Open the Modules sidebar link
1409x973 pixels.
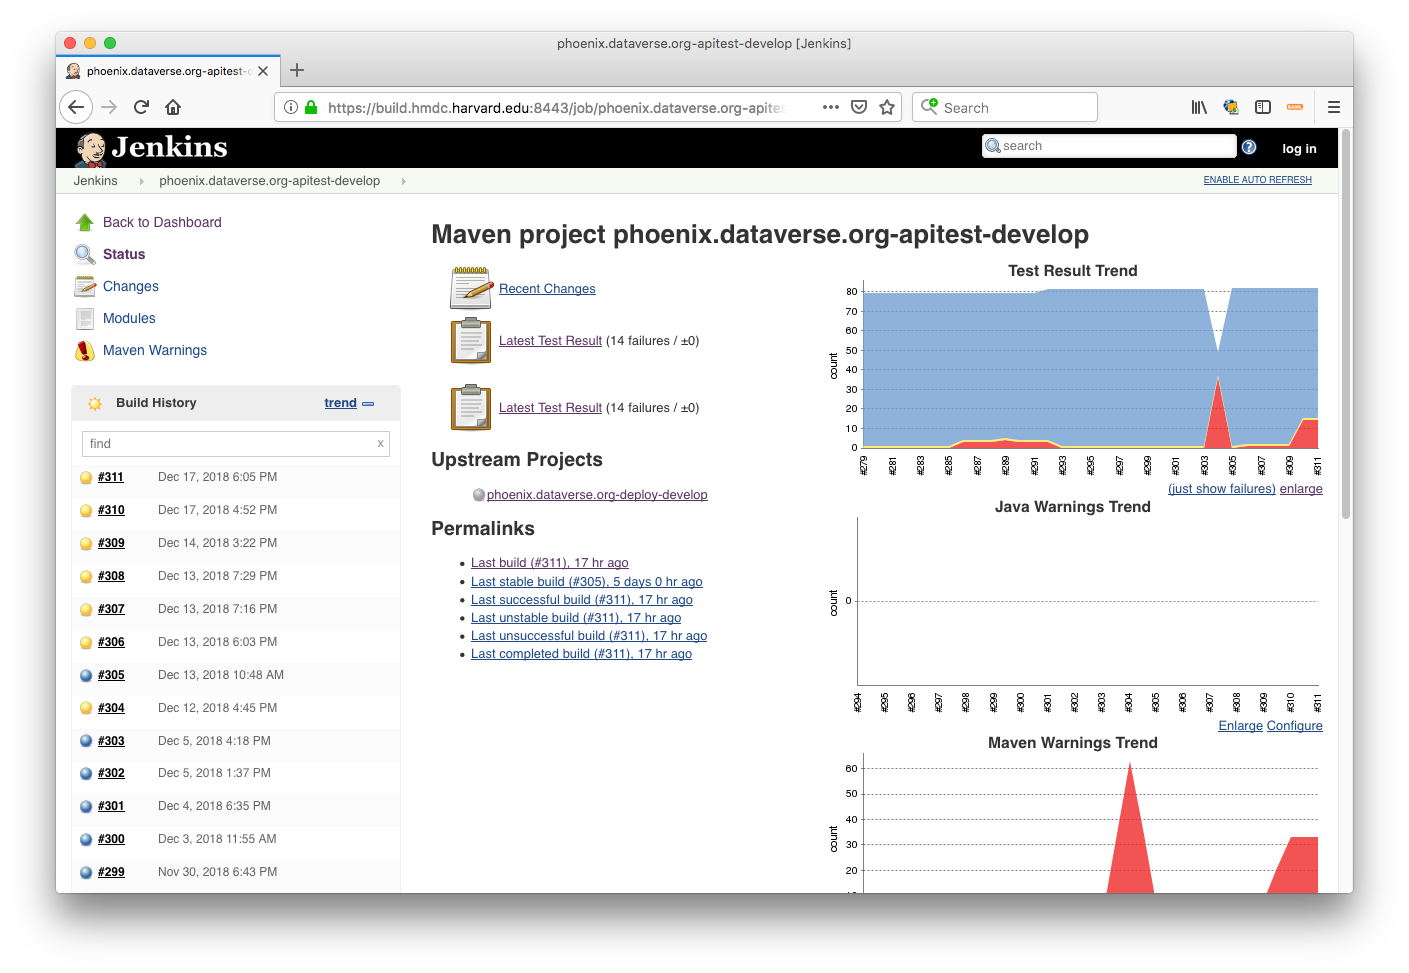(129, 318)
